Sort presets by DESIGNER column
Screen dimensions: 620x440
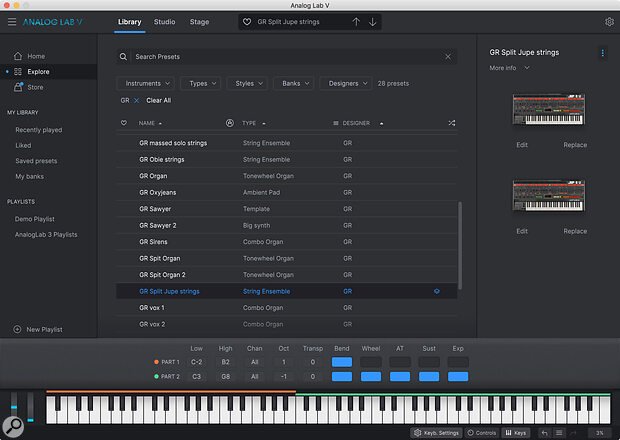pyautogui.click(x=363, y=123)
